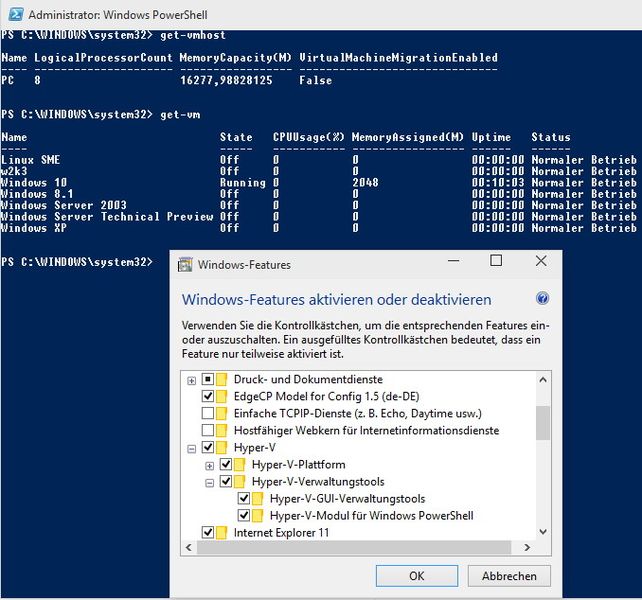Expand the Druck- und Dokumentdienste node

(x=191, y=381)
